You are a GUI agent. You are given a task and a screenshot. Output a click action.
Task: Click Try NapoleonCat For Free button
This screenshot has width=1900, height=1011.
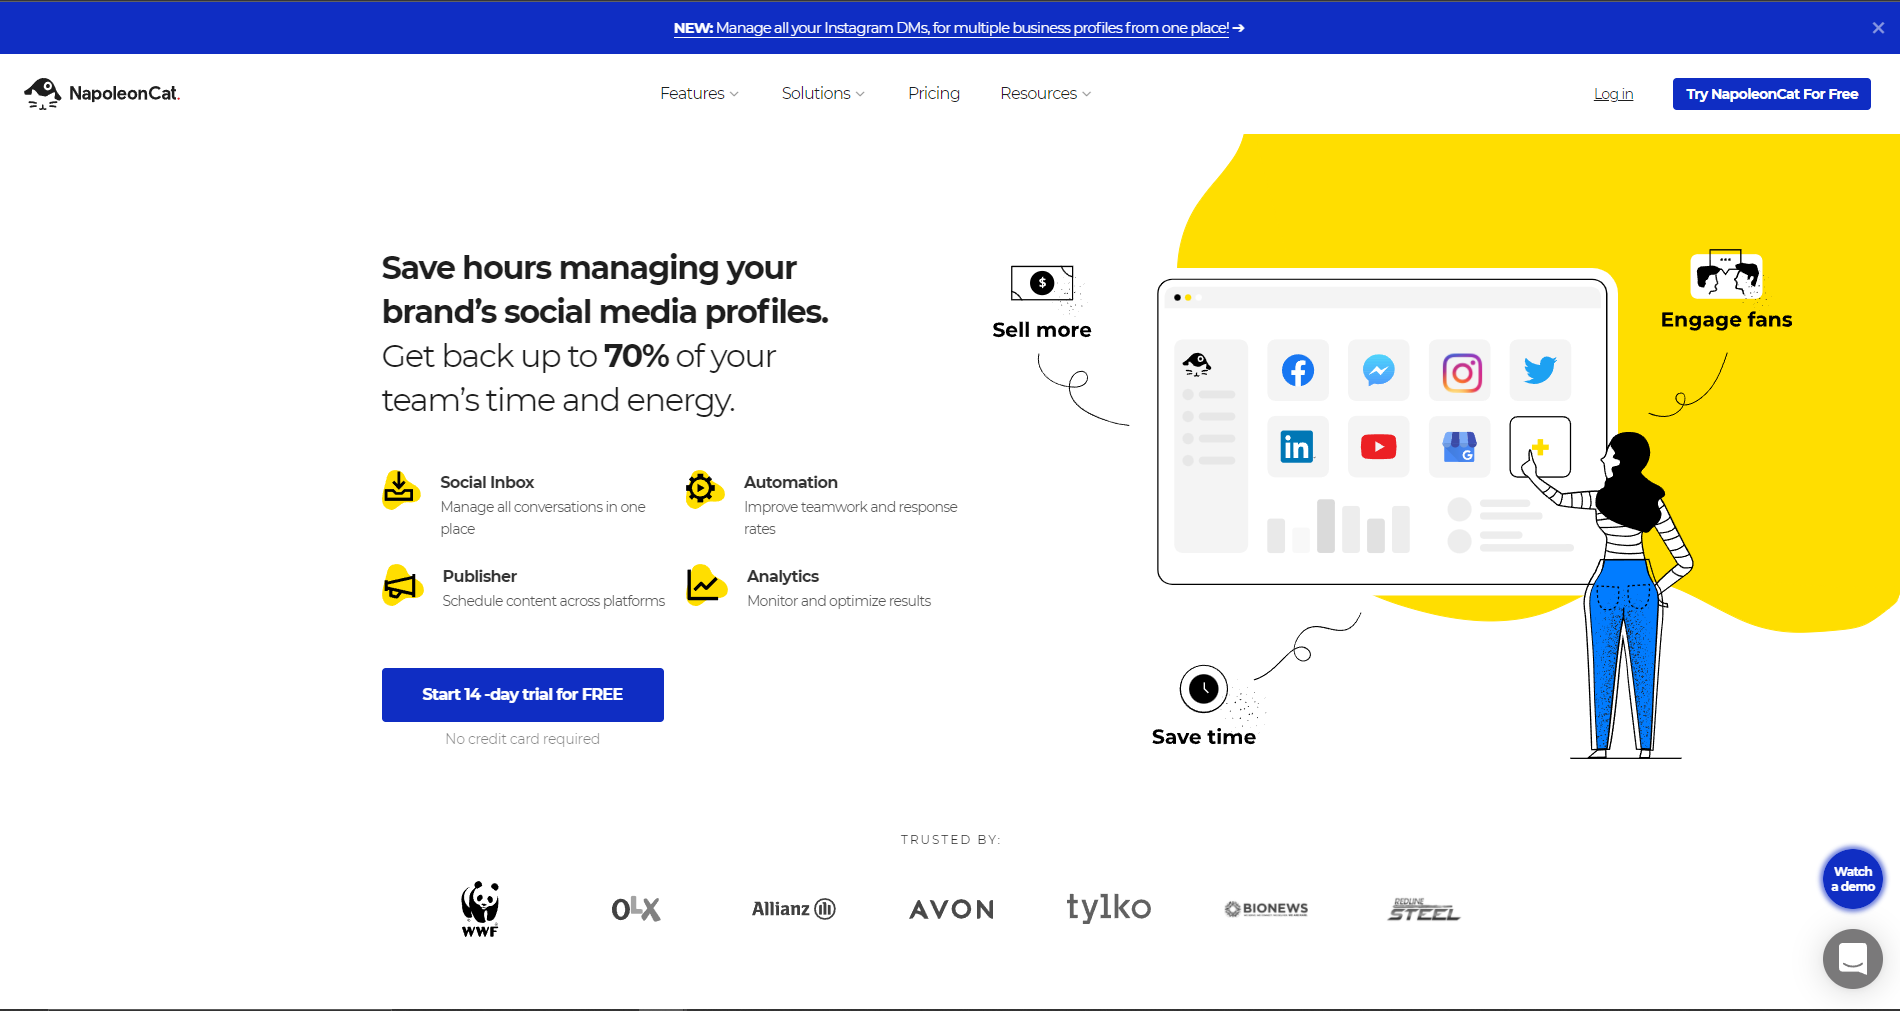[x=1772, y=94]
